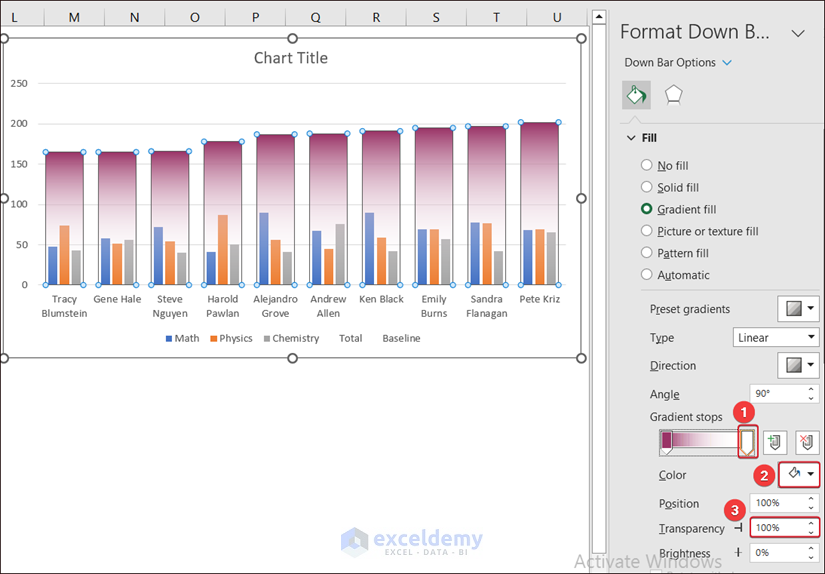Viewport: 825px width, 574px height.
Task: Expand the Down Bar Options dropdown arrow
Action: click(x=727, y=63)
